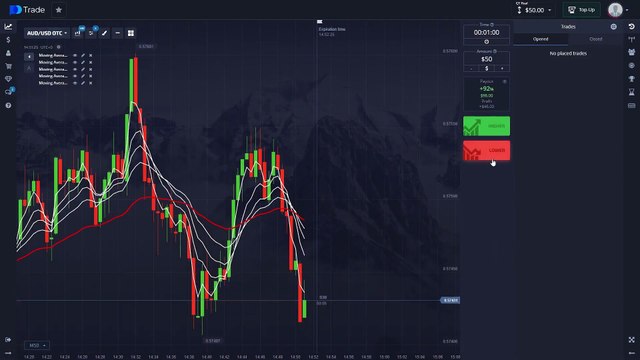Open the Market shopping cart icon

click(x=8, y=66)
